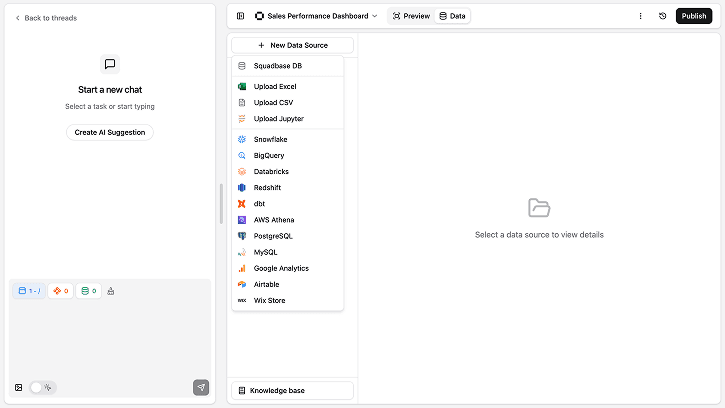Switch to the Data tab
Viewport: 725px width, 408px height.
452,16
